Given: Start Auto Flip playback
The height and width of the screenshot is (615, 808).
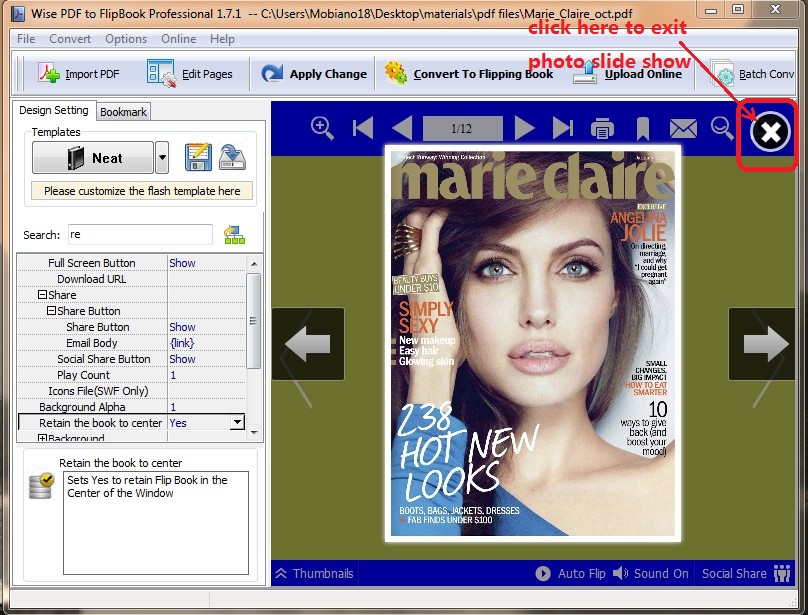Looking at the screenshot, I should (x=570, y=573).
